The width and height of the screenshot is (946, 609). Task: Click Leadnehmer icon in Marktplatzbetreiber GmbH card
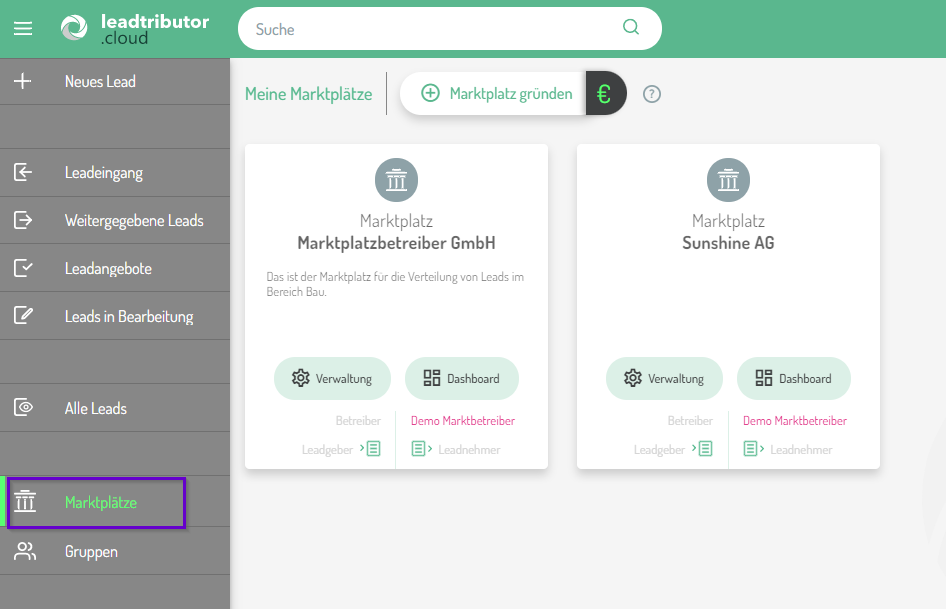pyautogui.click(x=421, y=449)
